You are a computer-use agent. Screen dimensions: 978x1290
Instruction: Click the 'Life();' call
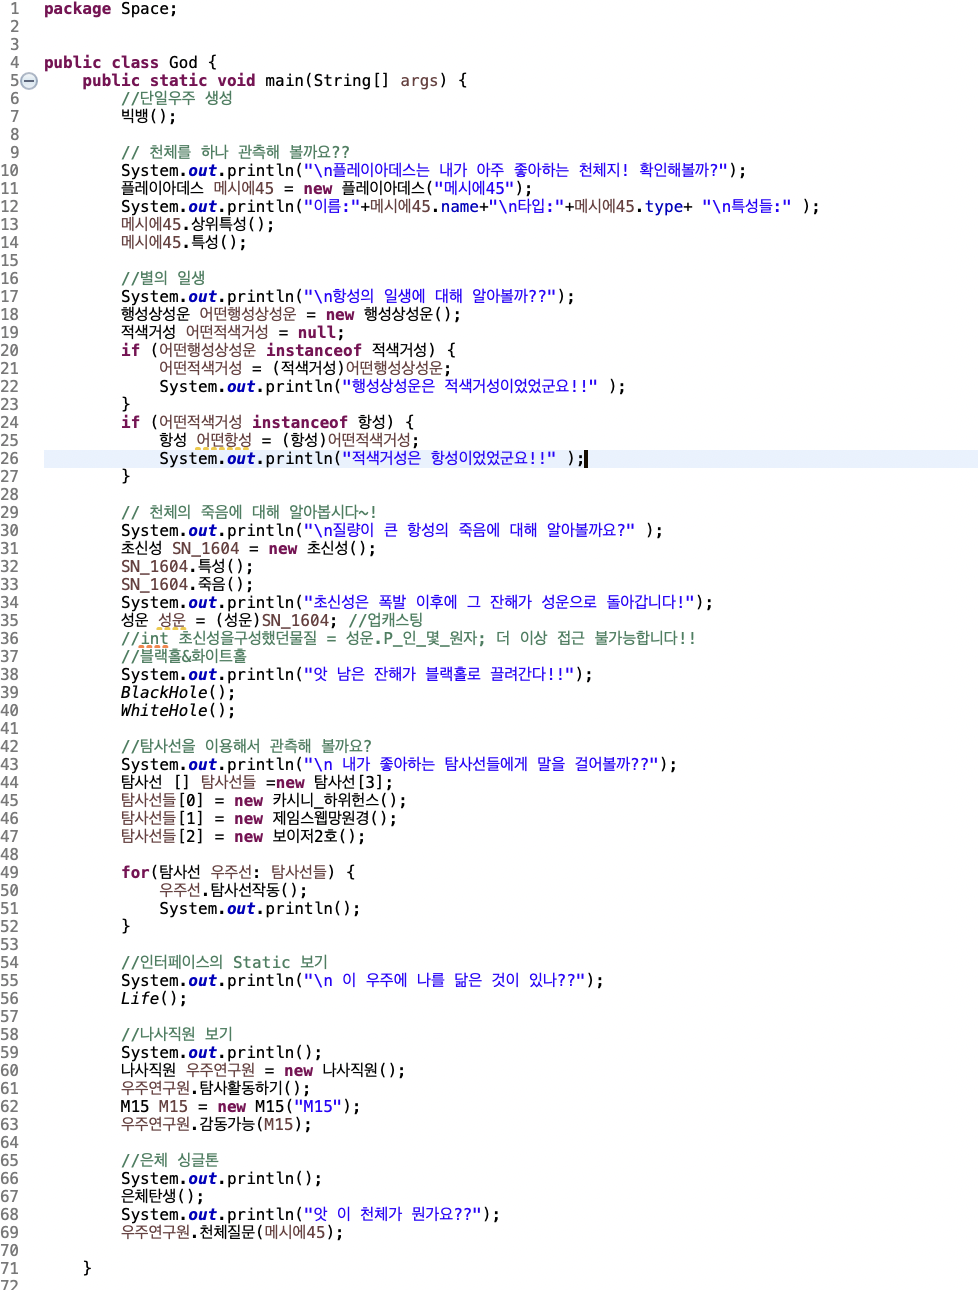[x=154, y=999]
